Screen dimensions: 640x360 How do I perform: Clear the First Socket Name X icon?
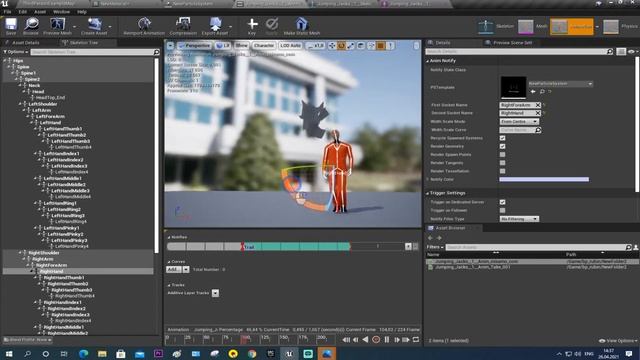(538, 105)
